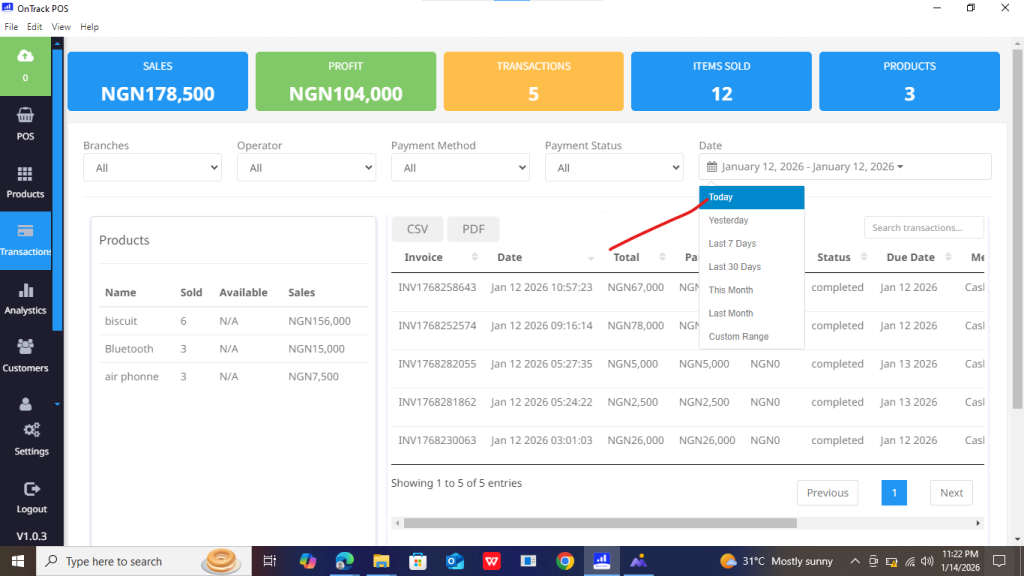This screenshot has height=576, width=1024.
Task: Expand the Operator dropdown
Action: pos(306,168)
